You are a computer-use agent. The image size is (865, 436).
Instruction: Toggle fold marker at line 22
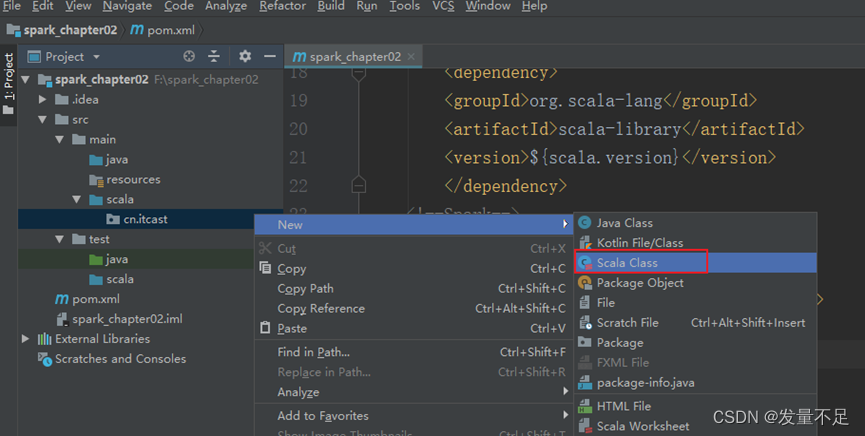click(358, 186)
